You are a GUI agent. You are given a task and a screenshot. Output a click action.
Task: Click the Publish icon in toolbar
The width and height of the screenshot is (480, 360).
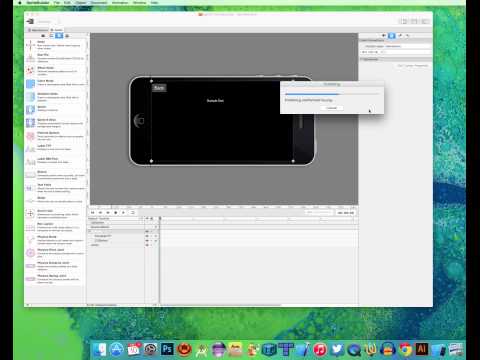[x=31, y=21]
